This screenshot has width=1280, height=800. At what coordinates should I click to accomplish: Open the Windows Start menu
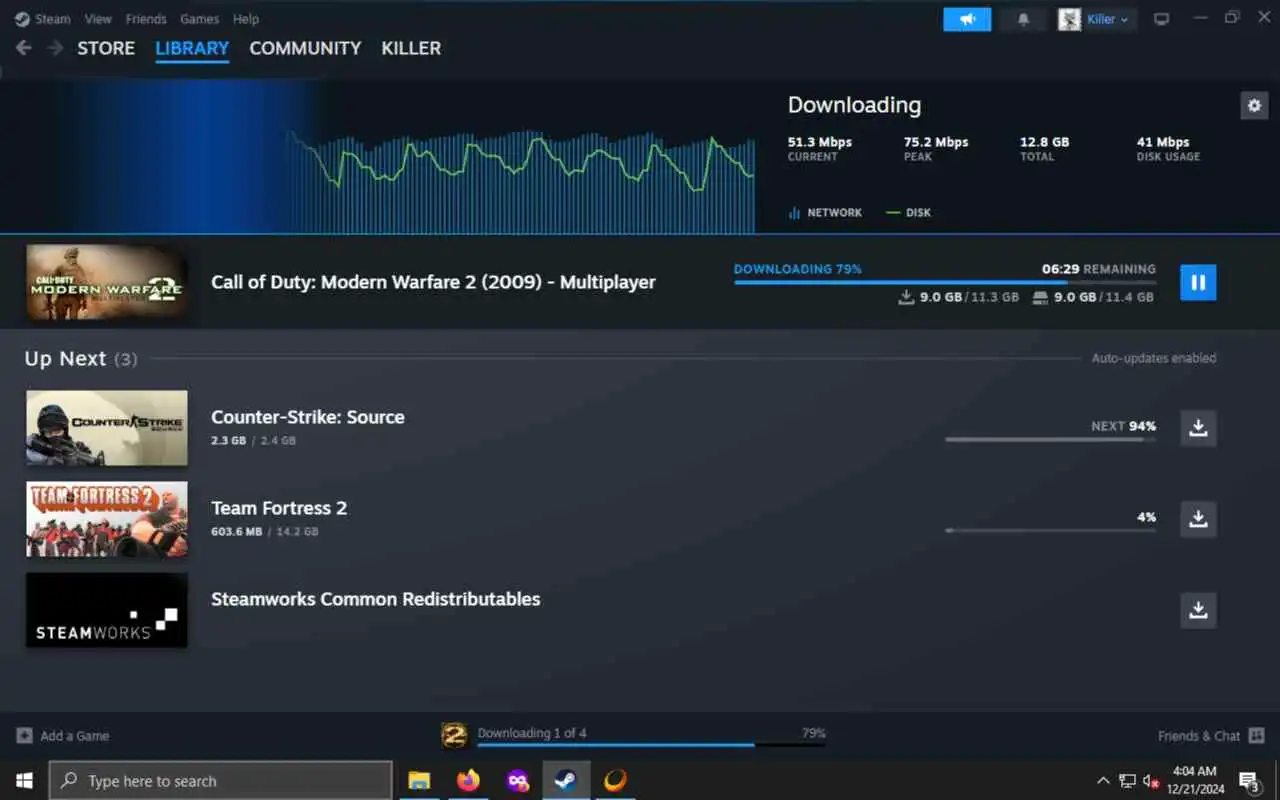point(24,780)
